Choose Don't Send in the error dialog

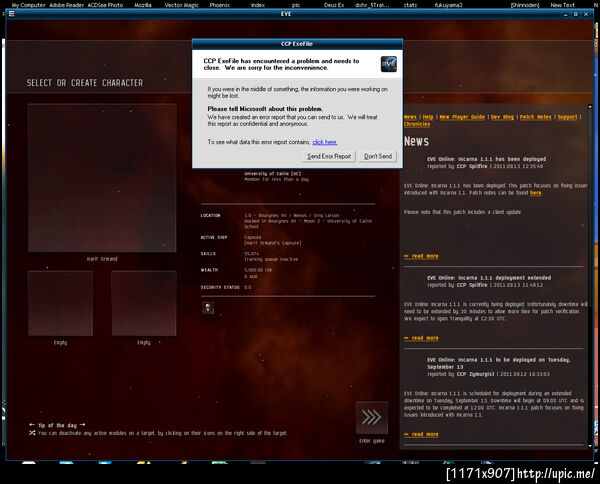pyautogui.click(x=378, y=156)
